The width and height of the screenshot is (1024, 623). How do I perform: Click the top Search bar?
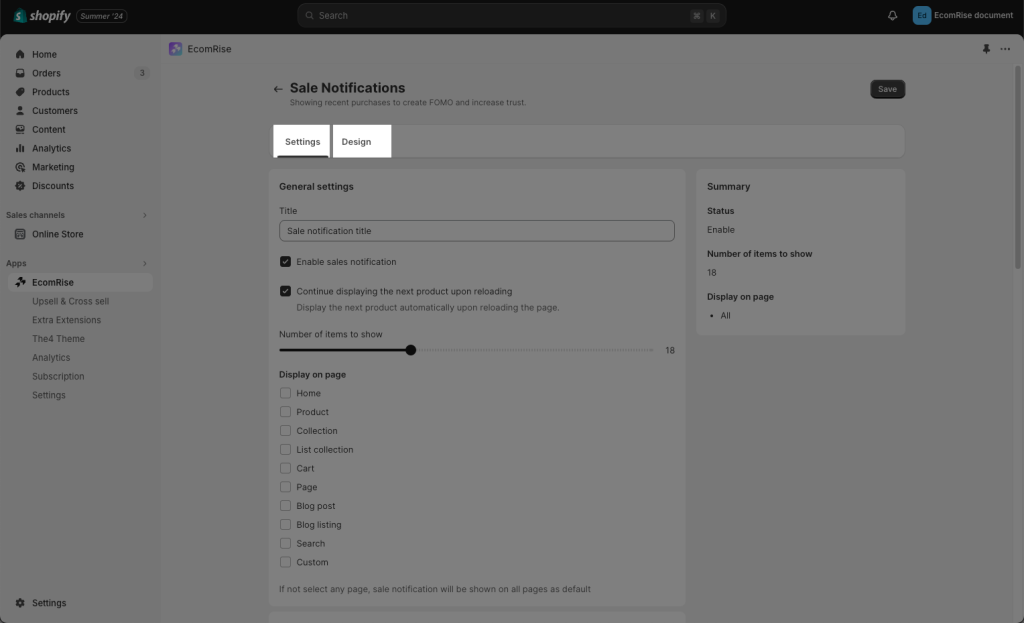512,16
